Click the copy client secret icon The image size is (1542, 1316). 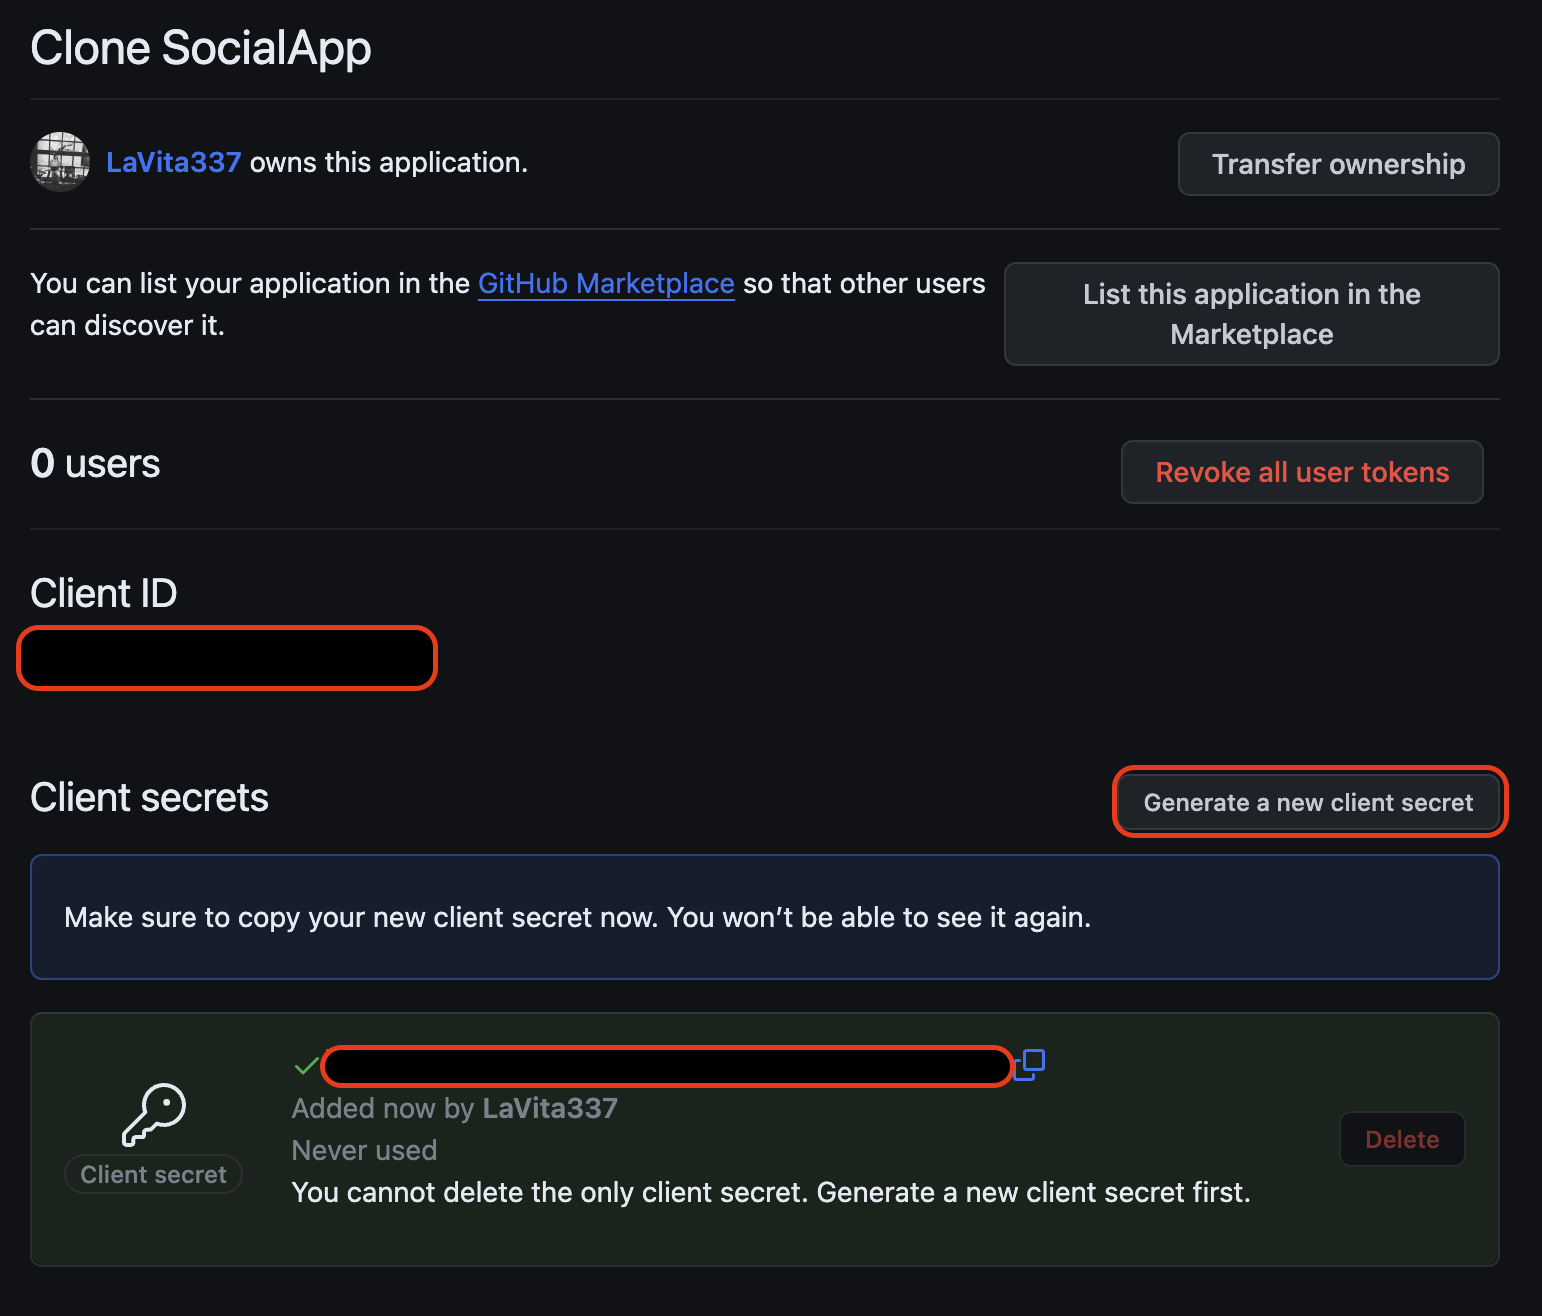pos(1030,1065)
